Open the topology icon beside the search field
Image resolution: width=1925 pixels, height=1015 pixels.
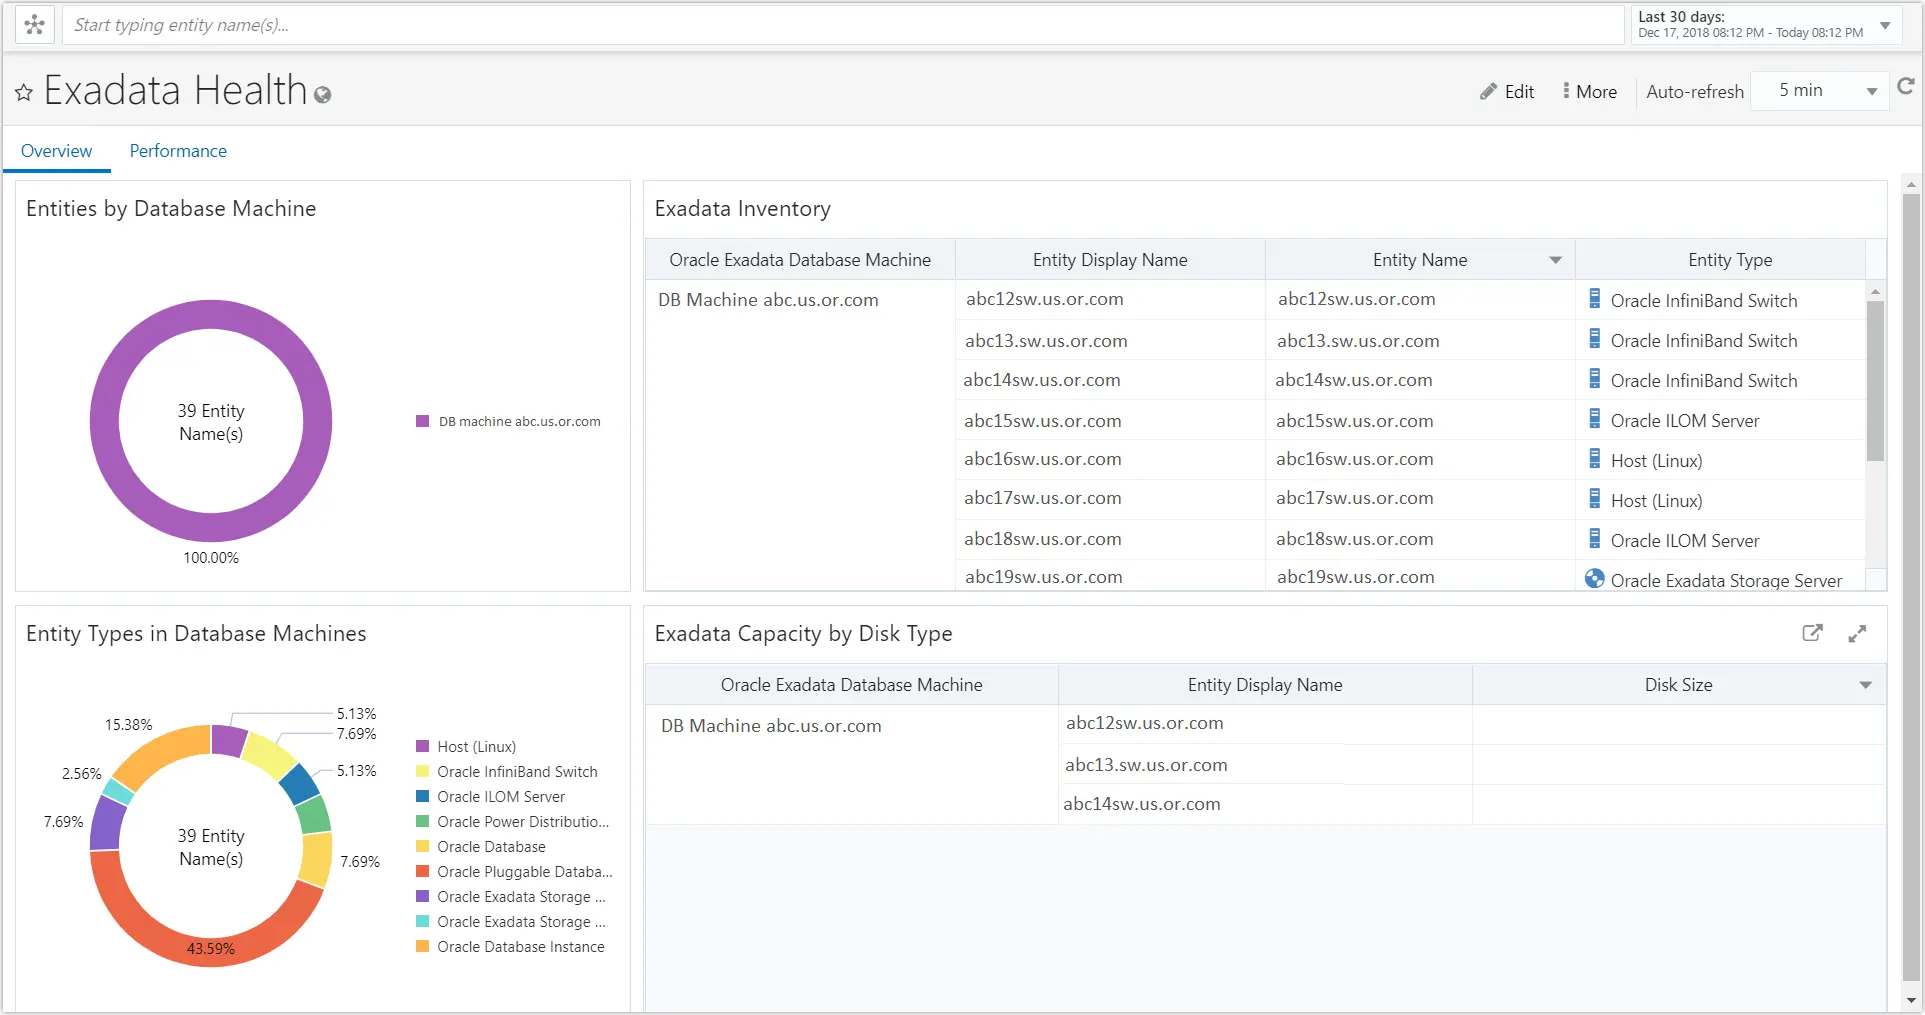pos(35,25)
